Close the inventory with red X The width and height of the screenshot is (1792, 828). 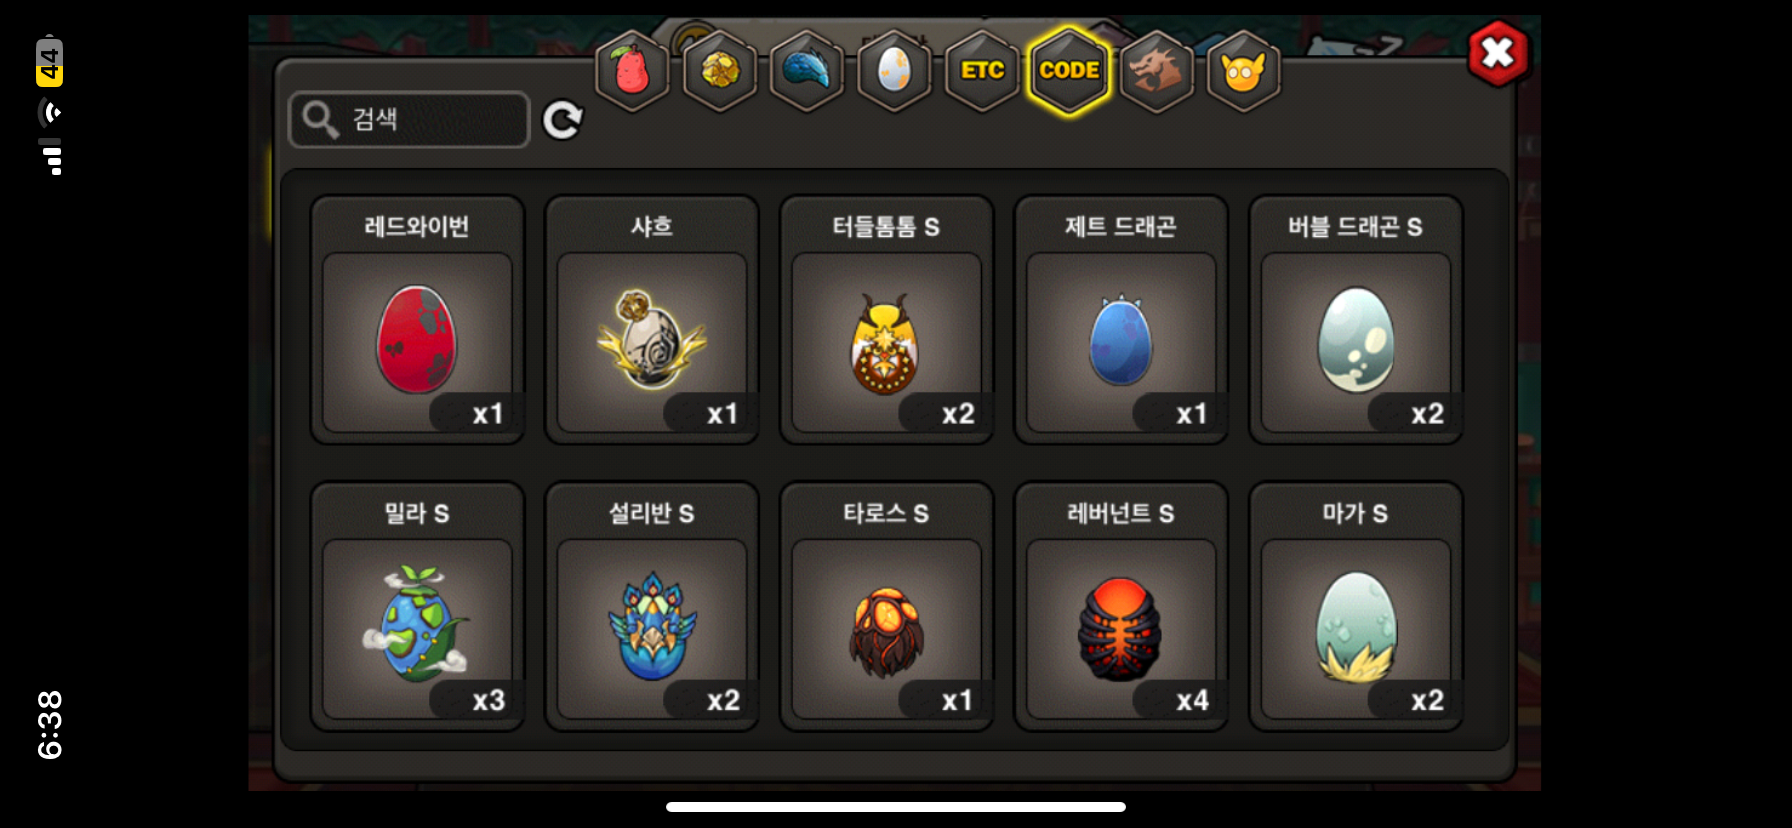[x=1497, y=52]
